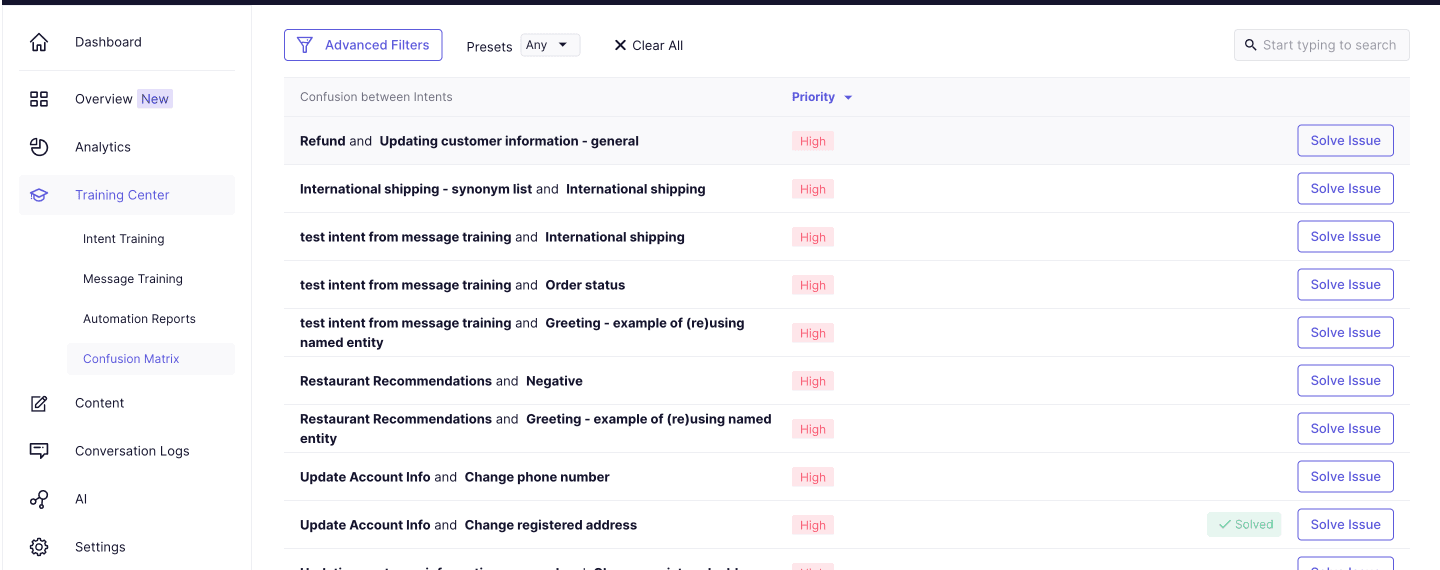Toggle Priority column sort arrow

848,98
